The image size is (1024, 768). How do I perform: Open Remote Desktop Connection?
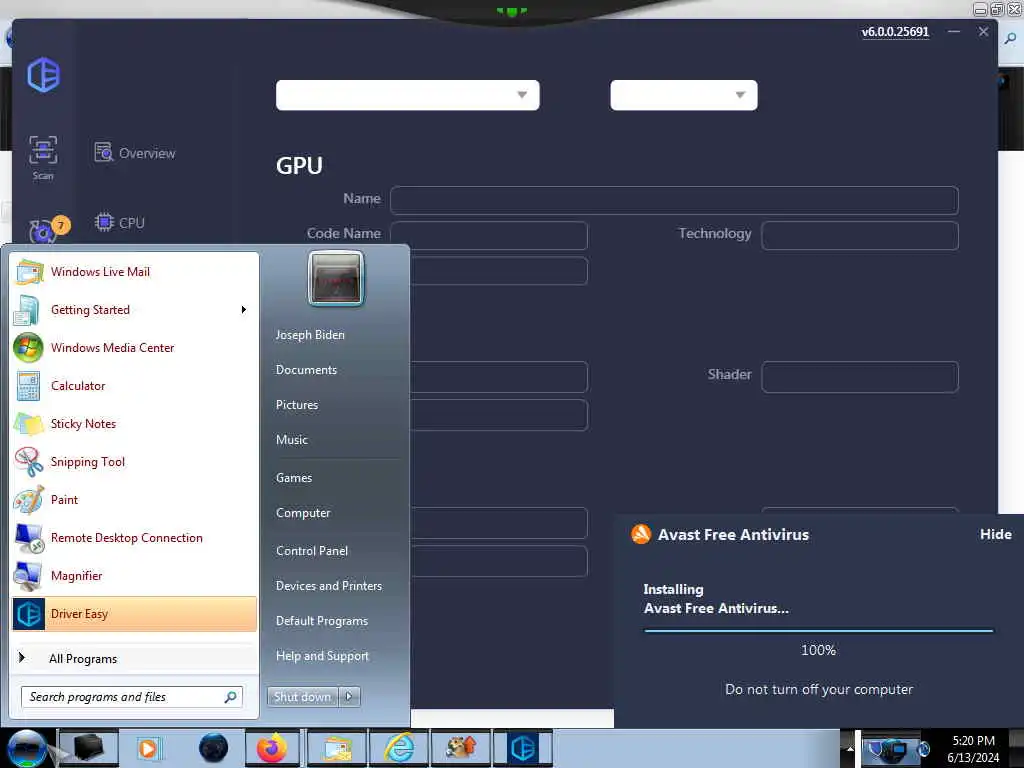click(x=134, y=537)
